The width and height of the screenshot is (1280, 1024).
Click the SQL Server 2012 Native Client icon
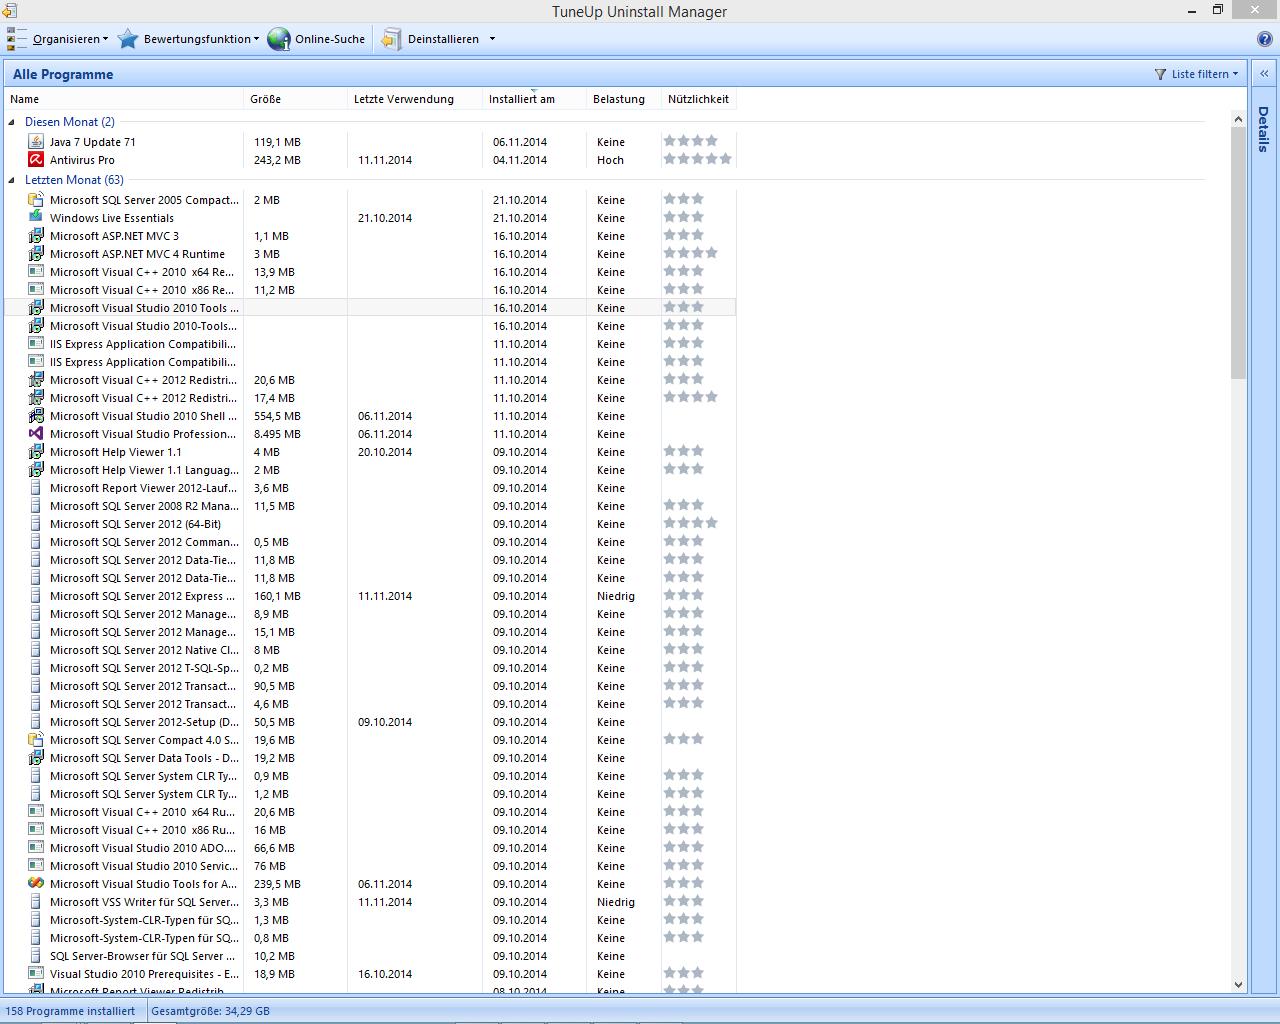coord(36,650)
